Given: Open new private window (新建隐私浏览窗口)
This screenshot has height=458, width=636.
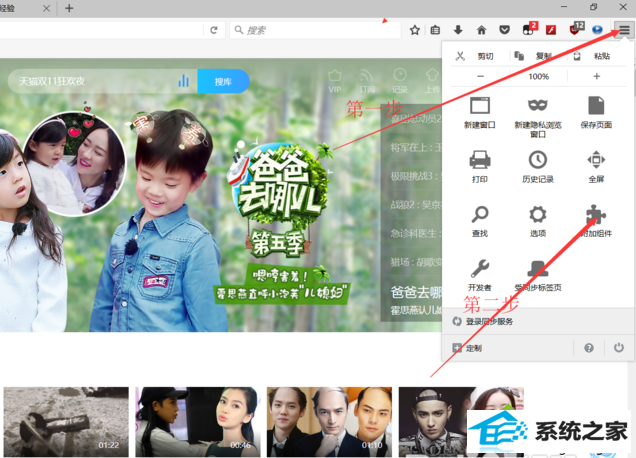Looking at the screenshot, I should coord(538,117).
